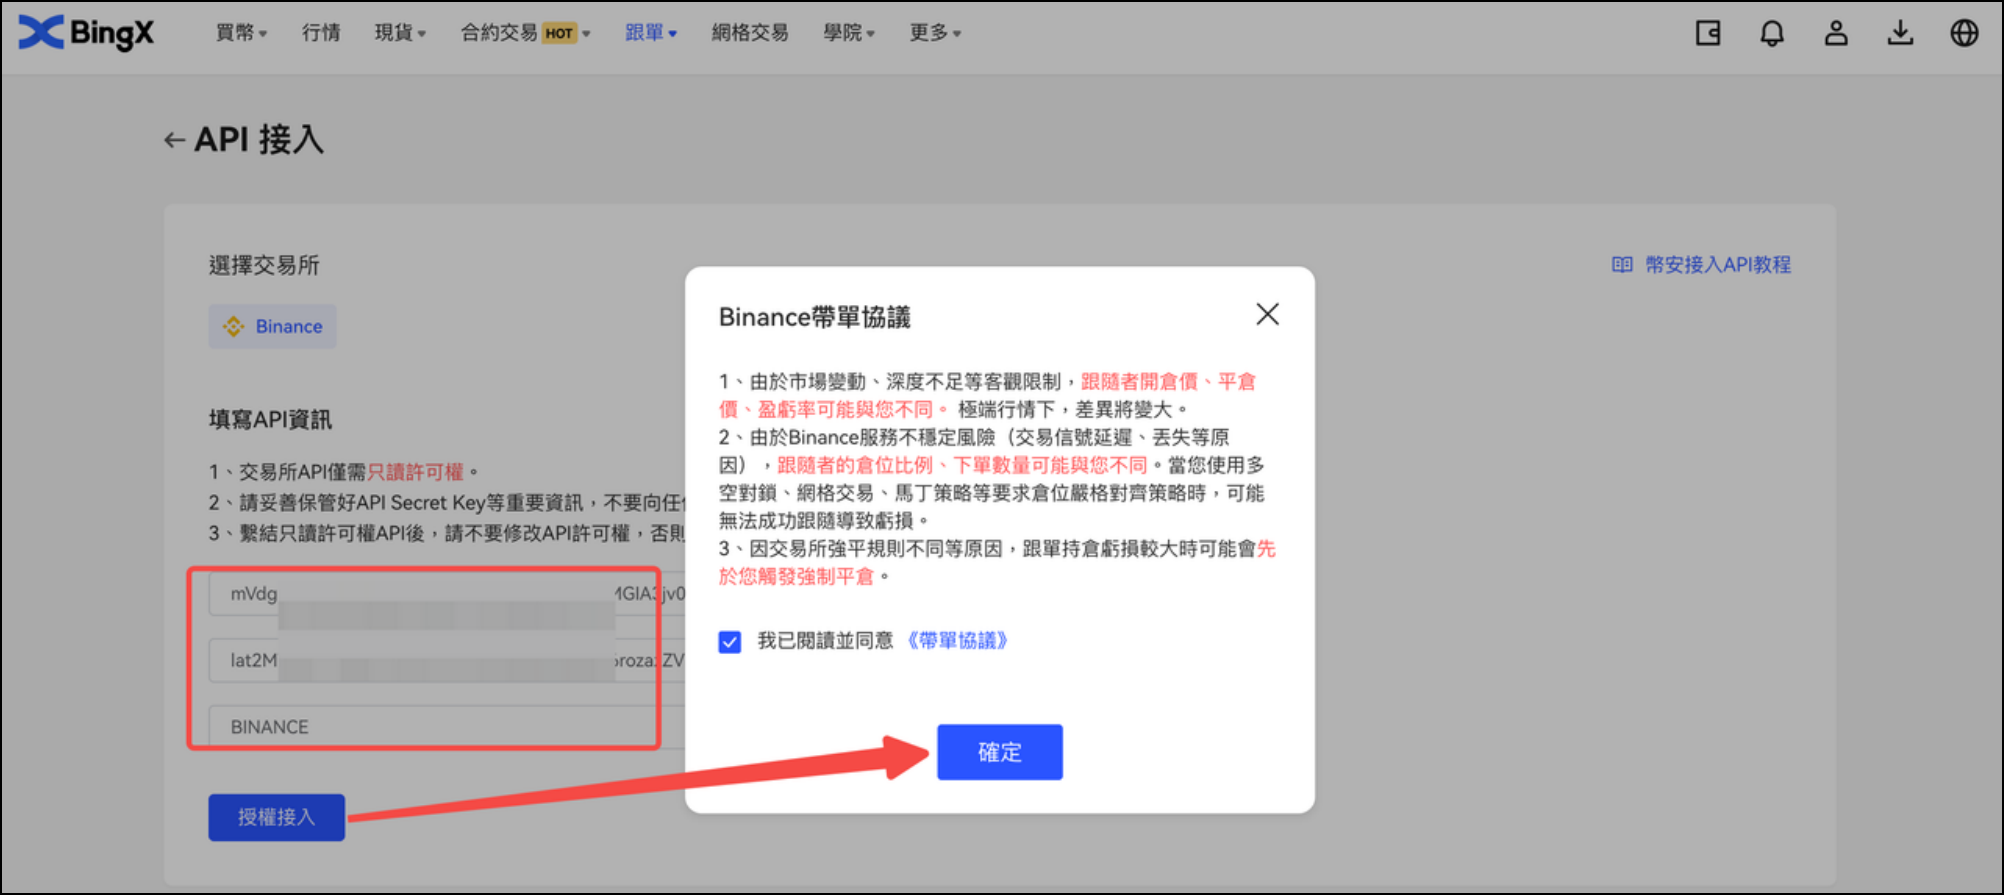Click the 確定 button
This screenshot has height=895, width=2005.
999,752
